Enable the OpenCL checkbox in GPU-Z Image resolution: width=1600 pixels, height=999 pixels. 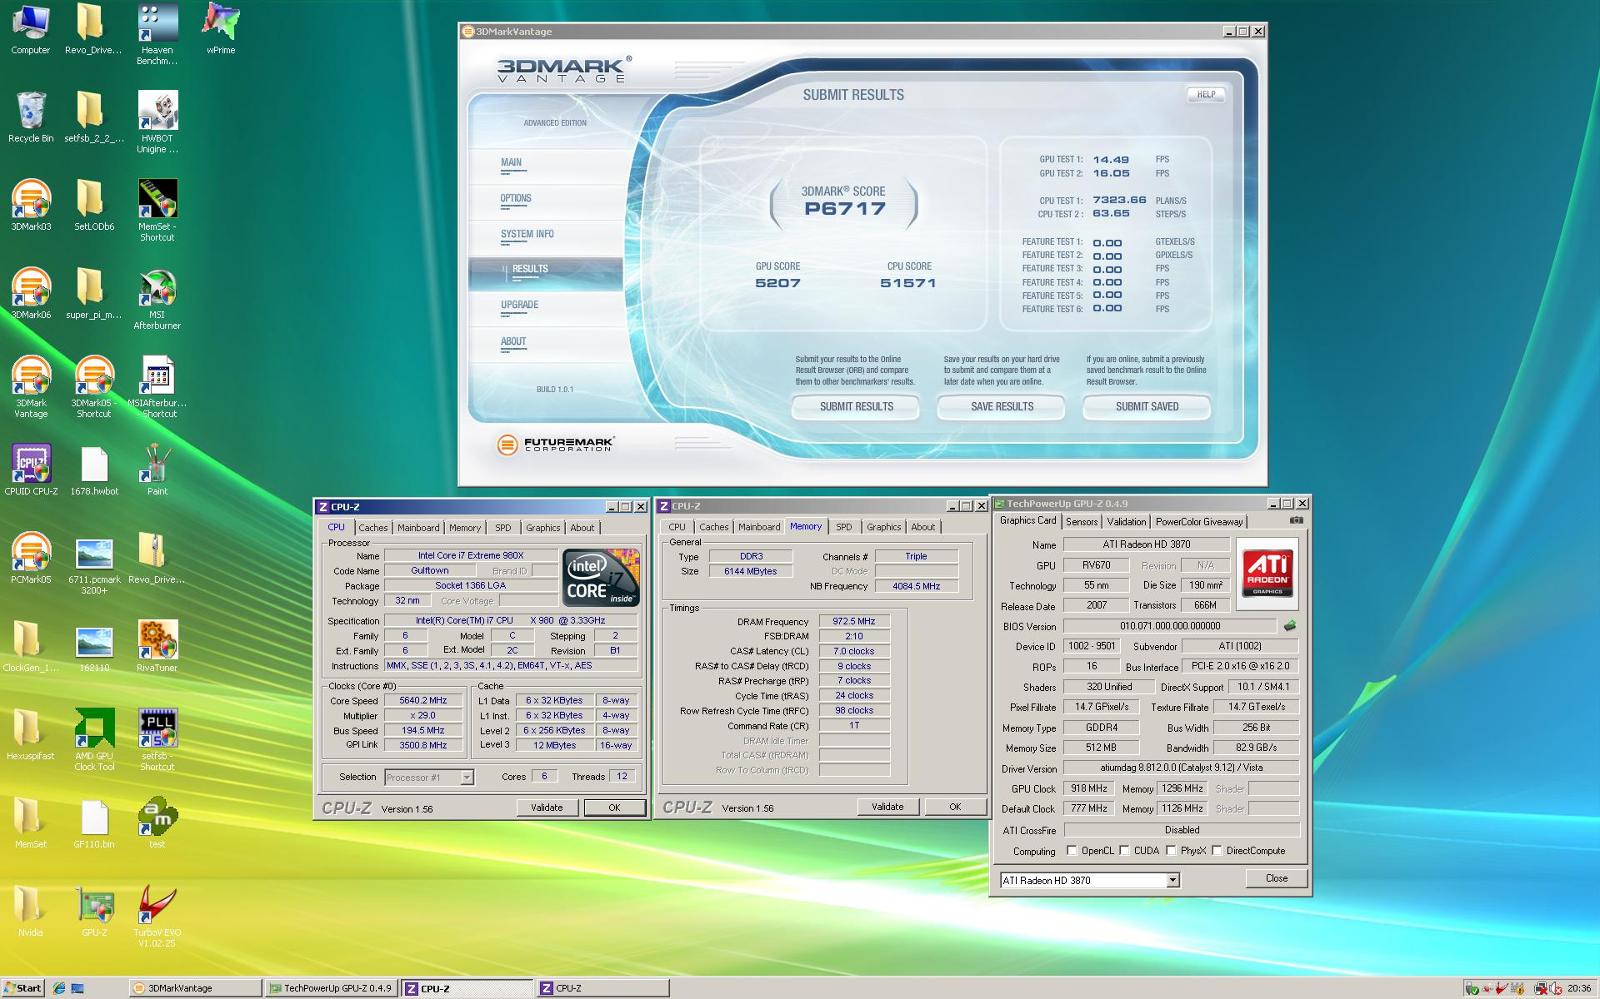(x=1072, y=851)
